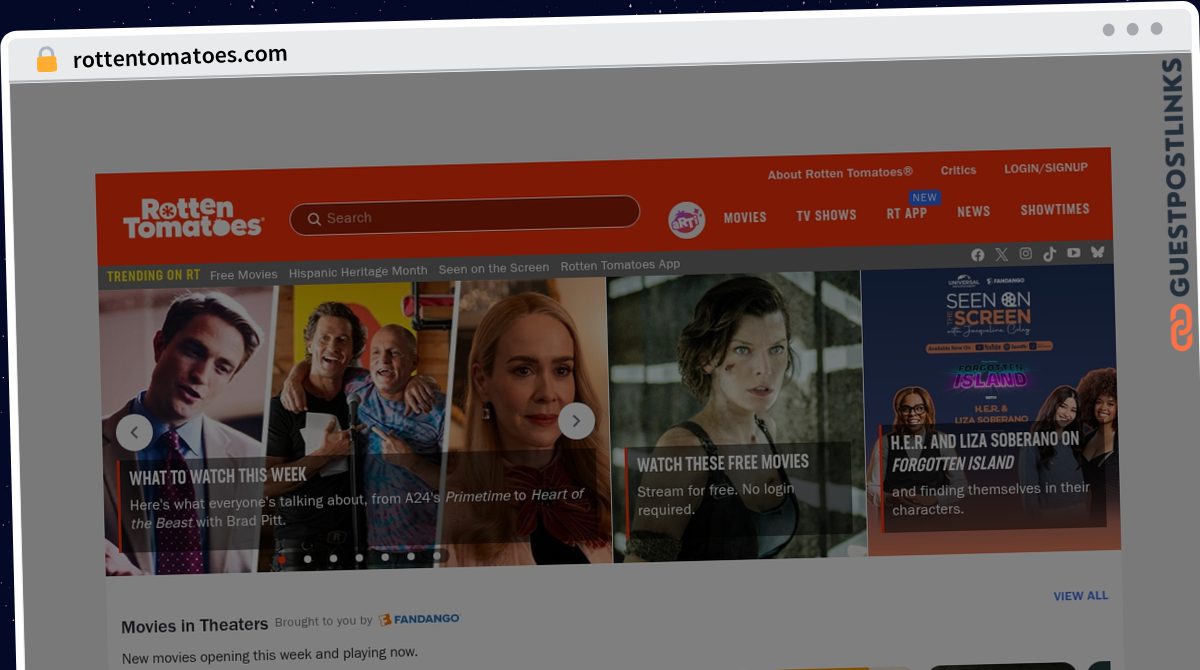The height and width of the screenshot is (670, 1200).
Task: Open the Bluesky butterfly icon
Action: 1097,253
